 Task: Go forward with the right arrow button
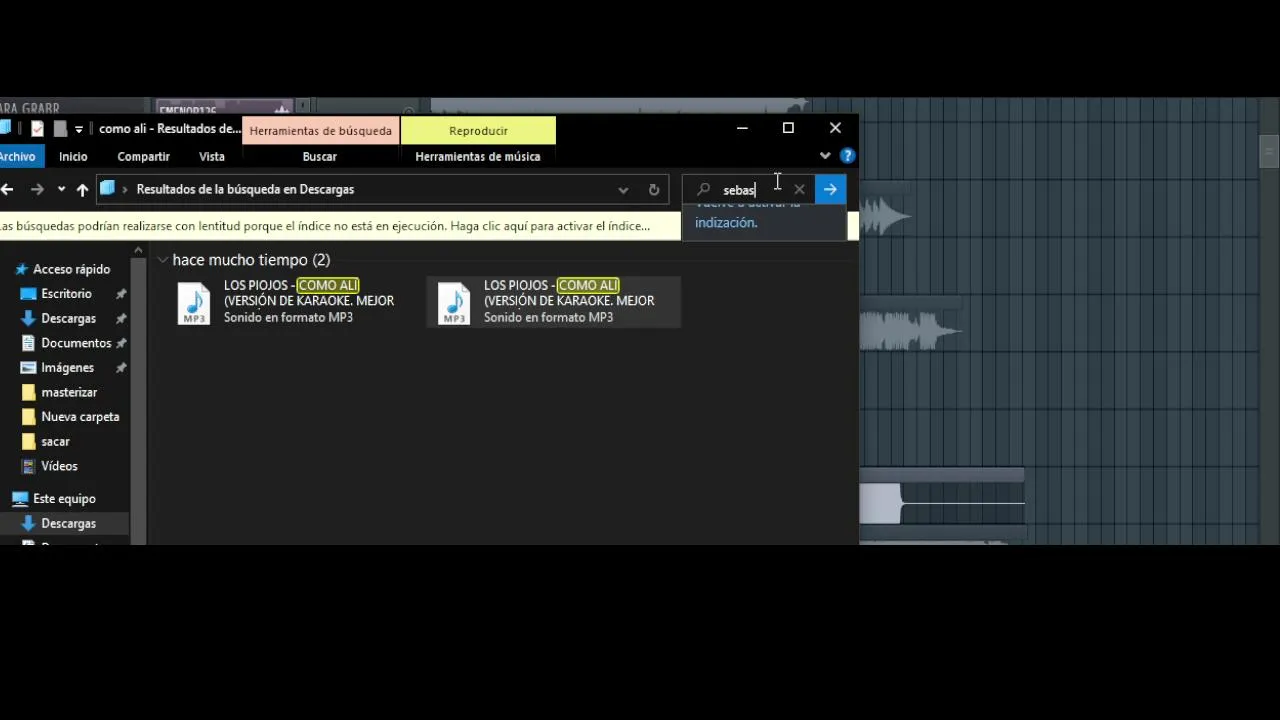click(x=37, y=189)
